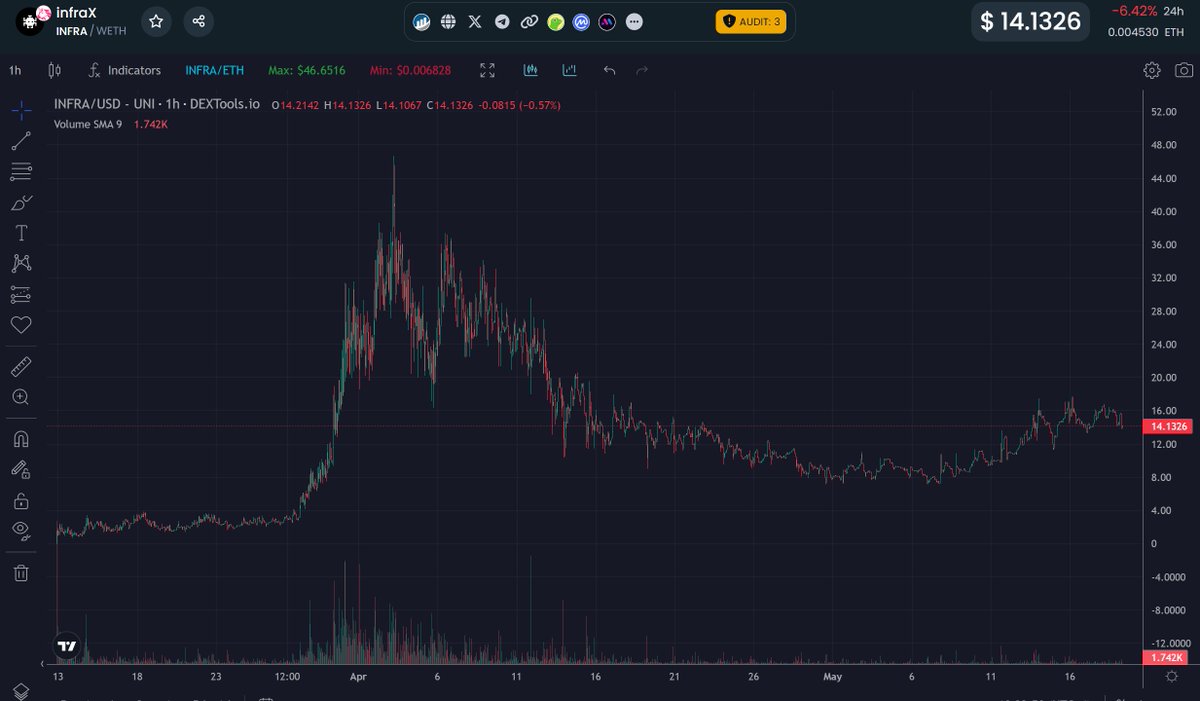Select the trend line drawing tool
This screenshot has height=701, width=1200.
[21, 141]
